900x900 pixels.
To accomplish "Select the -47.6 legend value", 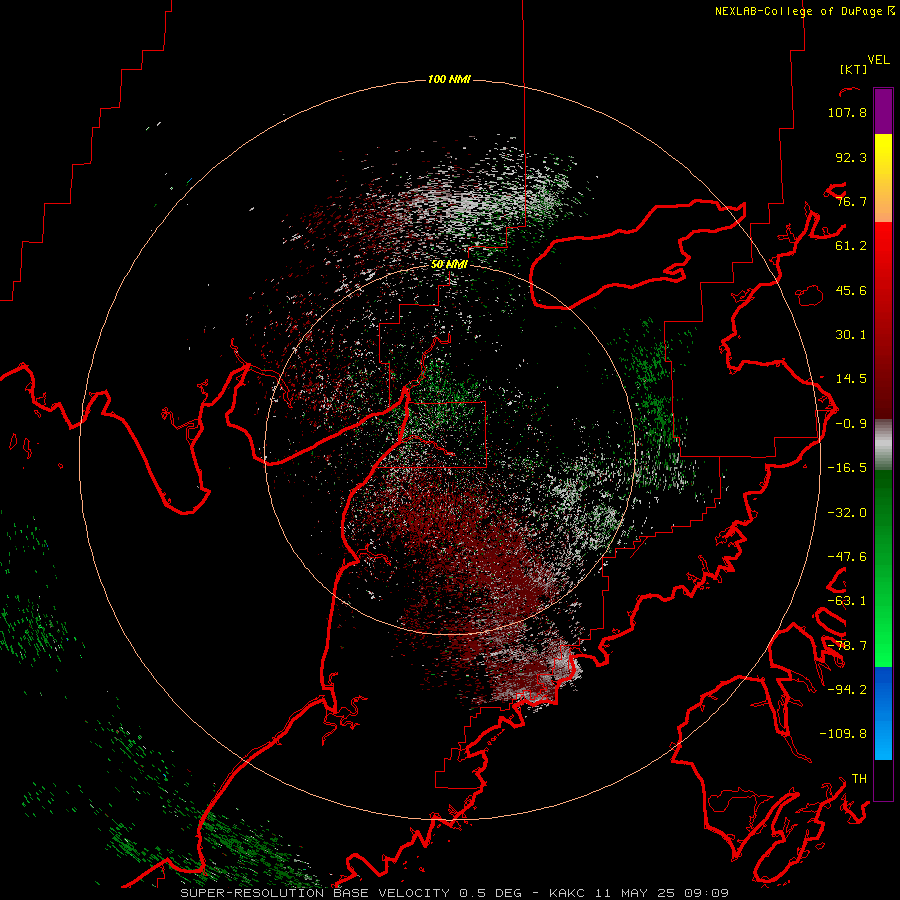I will (847, 557).
